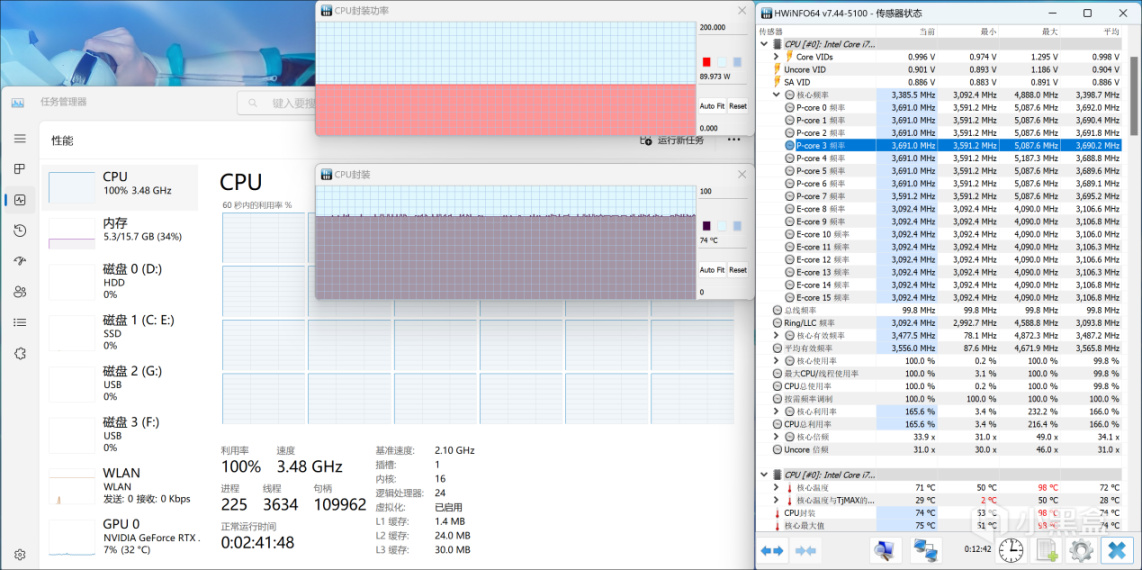Select 磁盘 1 (C: E:) SSD entry
This screenshot has width=1142, height=570.
(x=119, y=333)
